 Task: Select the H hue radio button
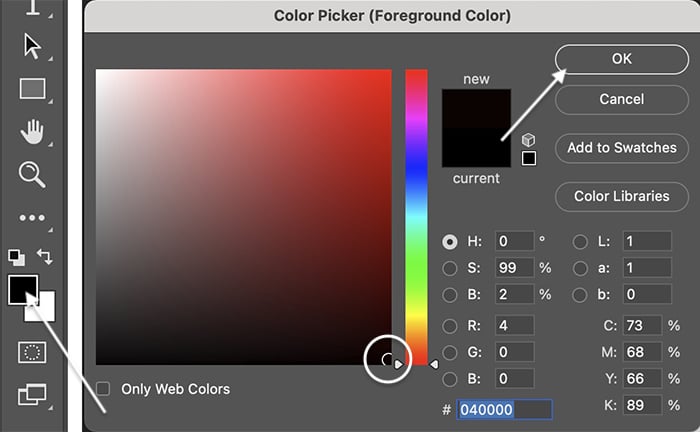pyautogui.click(x=450, y=241)
